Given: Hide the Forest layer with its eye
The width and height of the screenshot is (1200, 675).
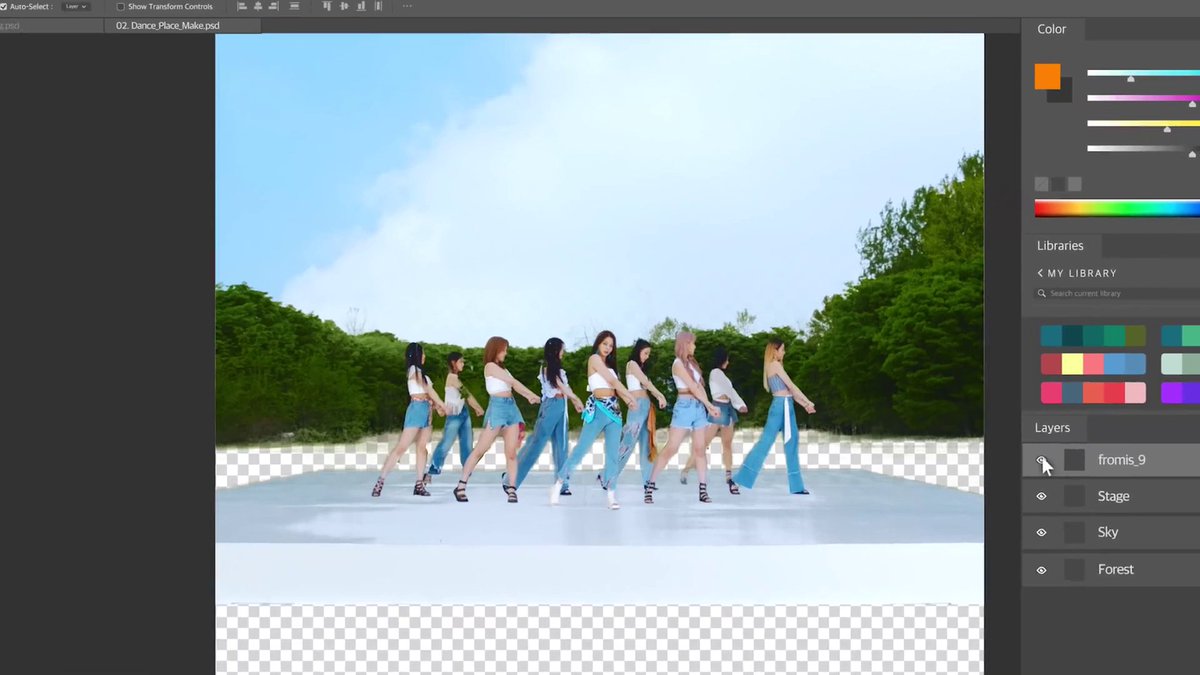Looking at the screenshot, I should (1041, 570).
